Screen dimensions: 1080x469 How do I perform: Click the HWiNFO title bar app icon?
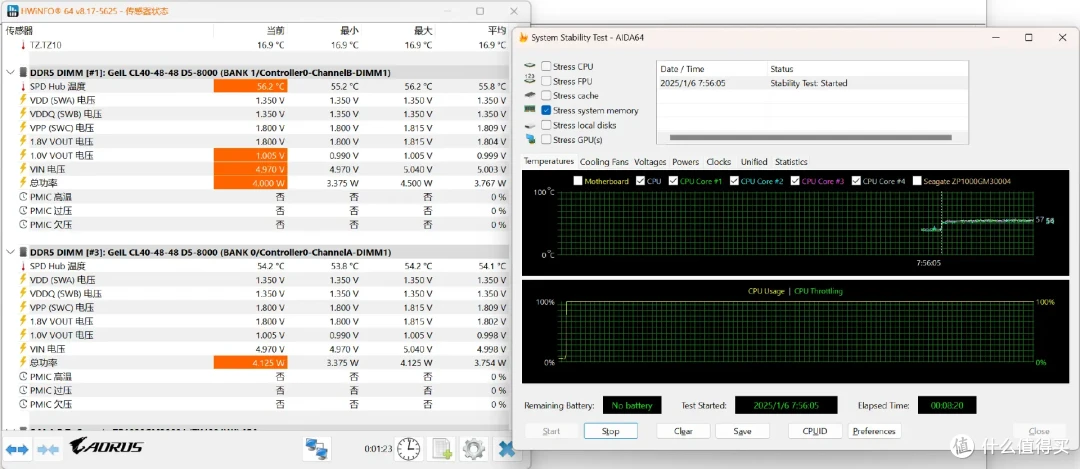click(12, 11)
